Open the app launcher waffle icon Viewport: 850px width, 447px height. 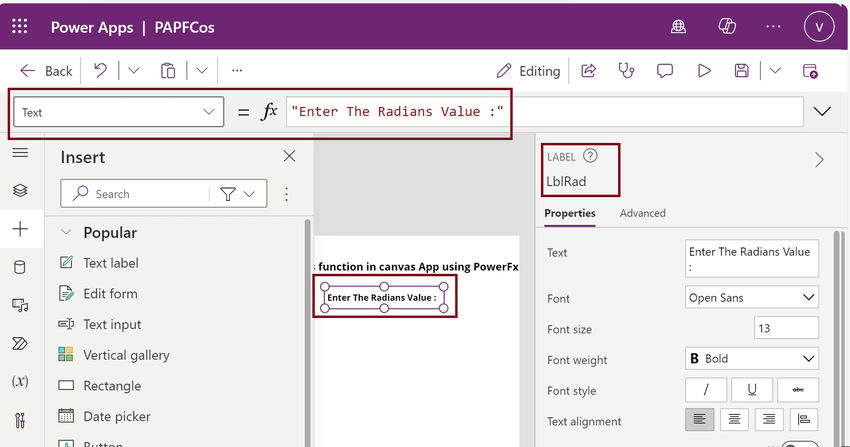click(x=20, y=27)
